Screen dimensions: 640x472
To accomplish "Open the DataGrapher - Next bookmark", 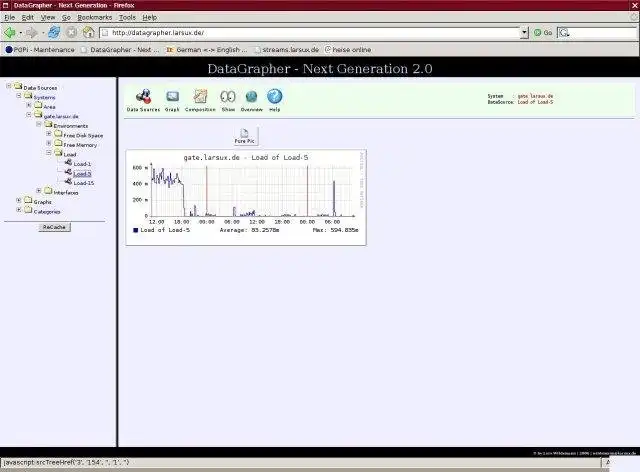I will 120,49.
